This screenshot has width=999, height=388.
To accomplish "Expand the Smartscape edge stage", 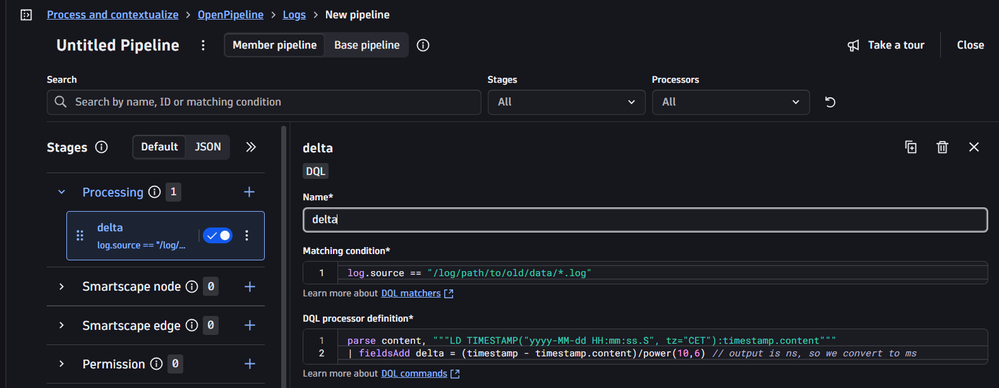I will coord(62,326).
